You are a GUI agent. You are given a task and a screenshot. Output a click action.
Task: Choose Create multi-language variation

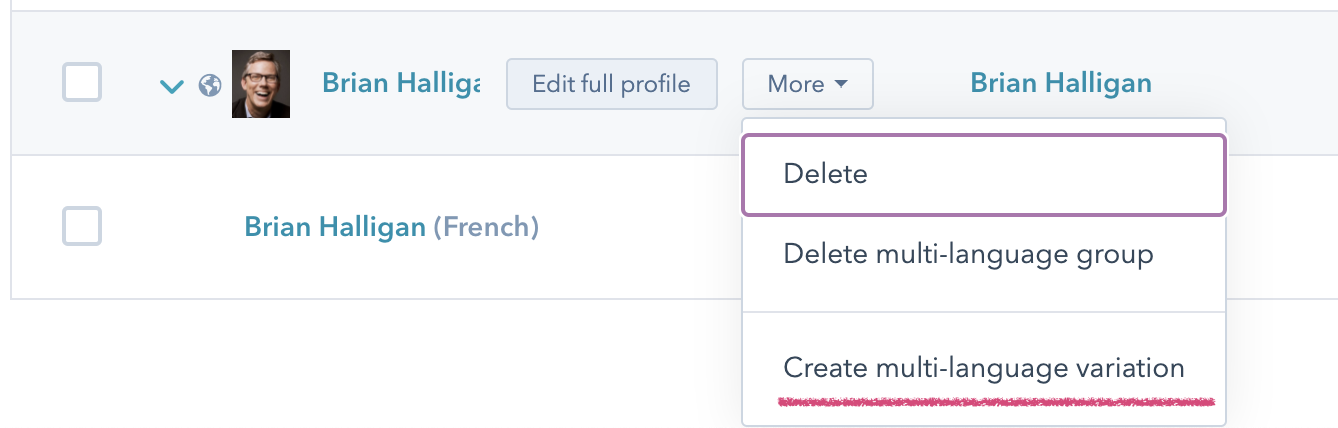pyautogui.click(x=983, y=367)
